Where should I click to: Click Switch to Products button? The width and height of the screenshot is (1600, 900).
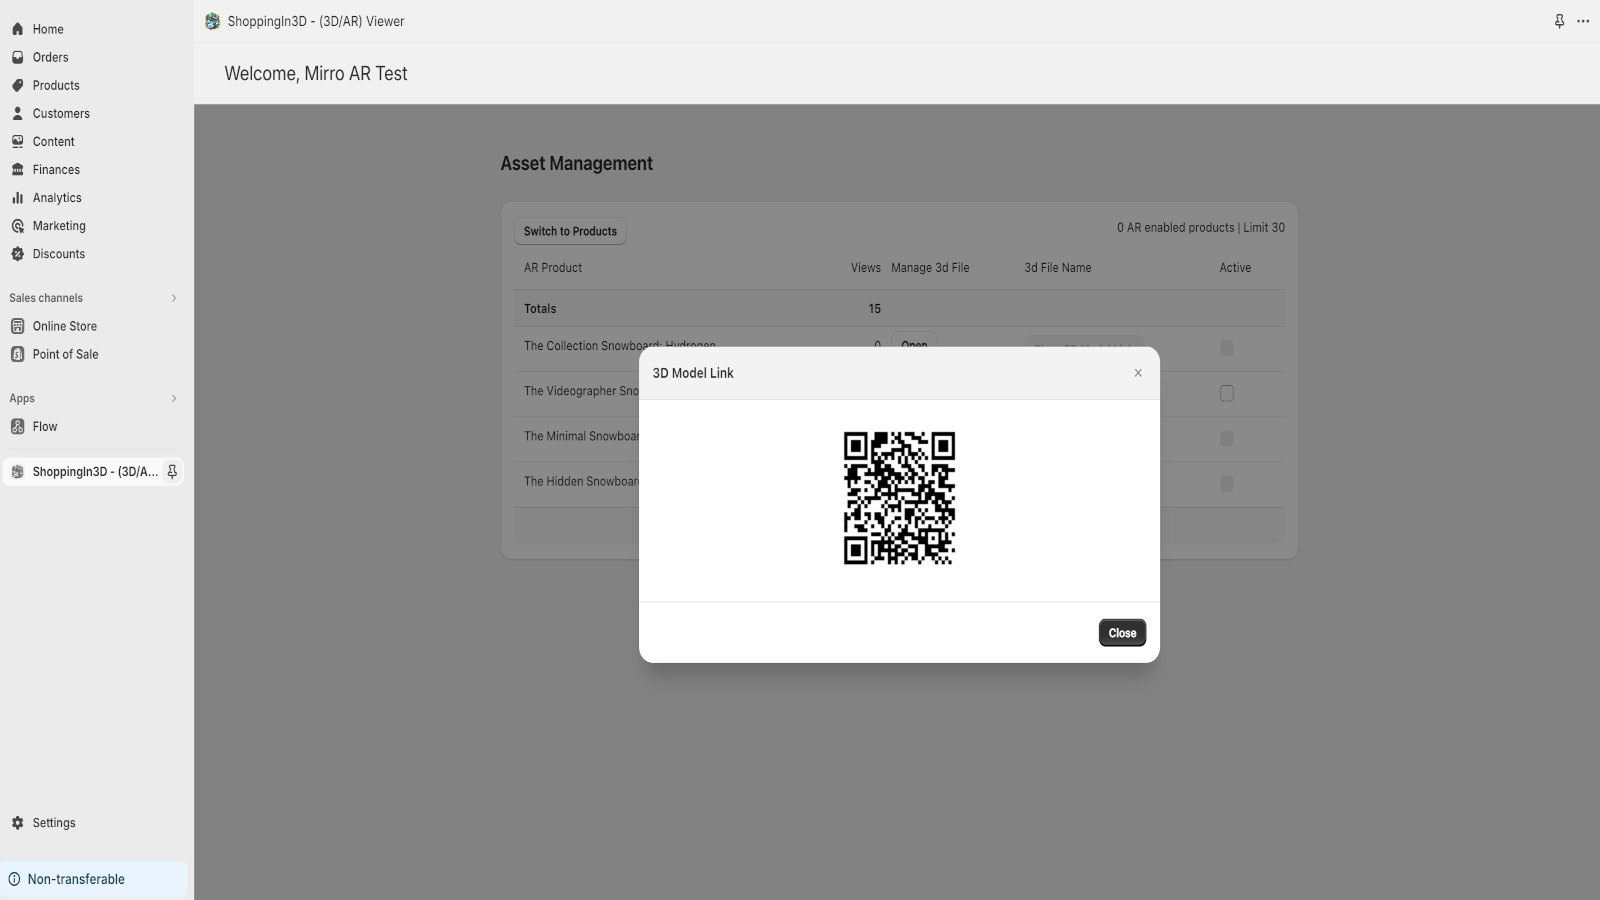click(570, 231)
